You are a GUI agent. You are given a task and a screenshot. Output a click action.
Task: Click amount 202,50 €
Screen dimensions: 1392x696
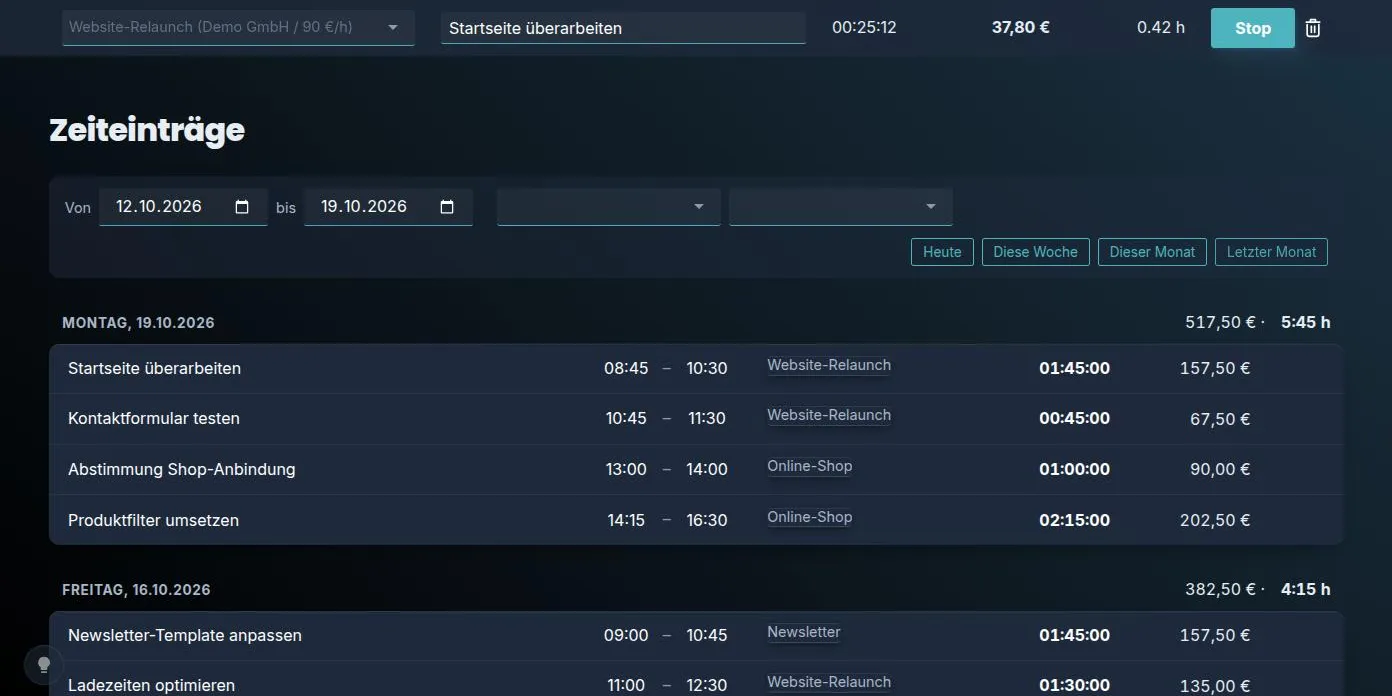point(1215,520)
